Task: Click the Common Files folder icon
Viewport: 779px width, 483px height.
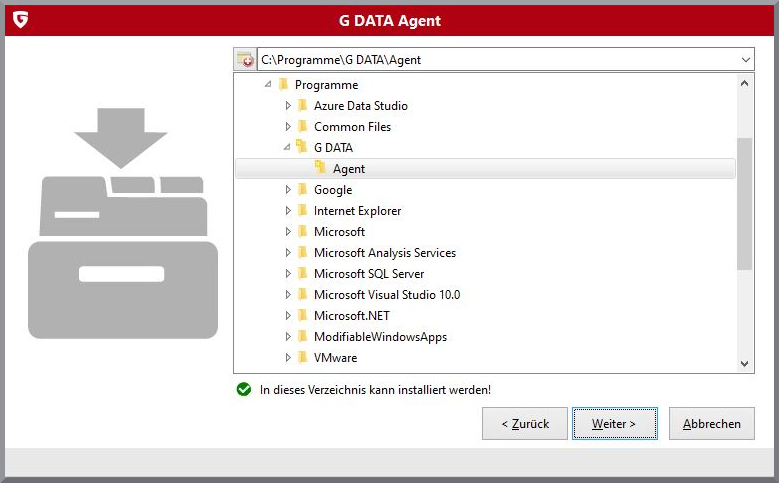Action: (303, 126)
